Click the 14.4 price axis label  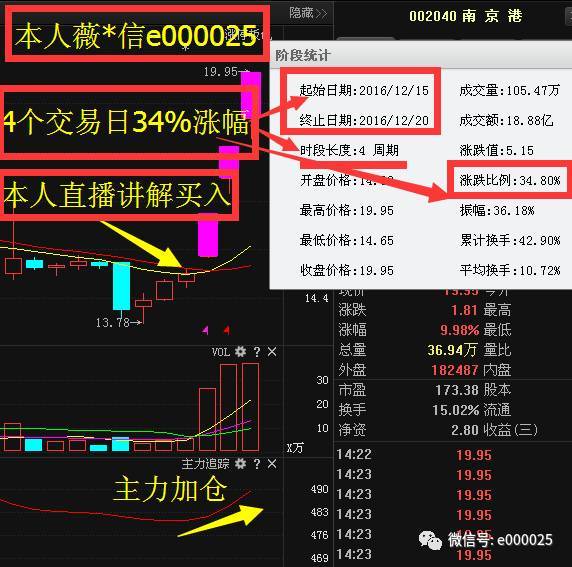316,298
